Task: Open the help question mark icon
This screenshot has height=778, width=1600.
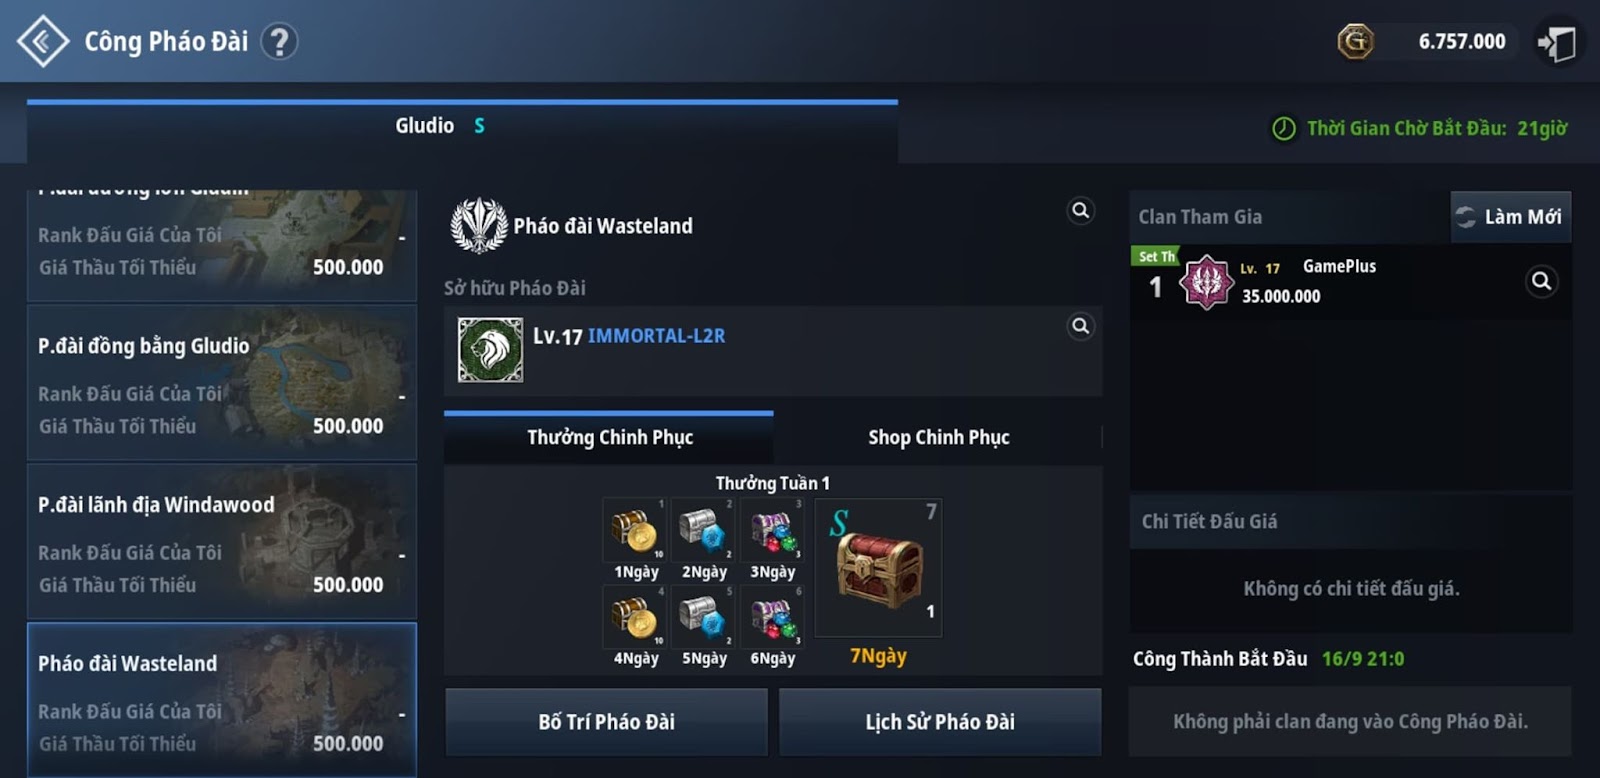Action: (279, 41)
